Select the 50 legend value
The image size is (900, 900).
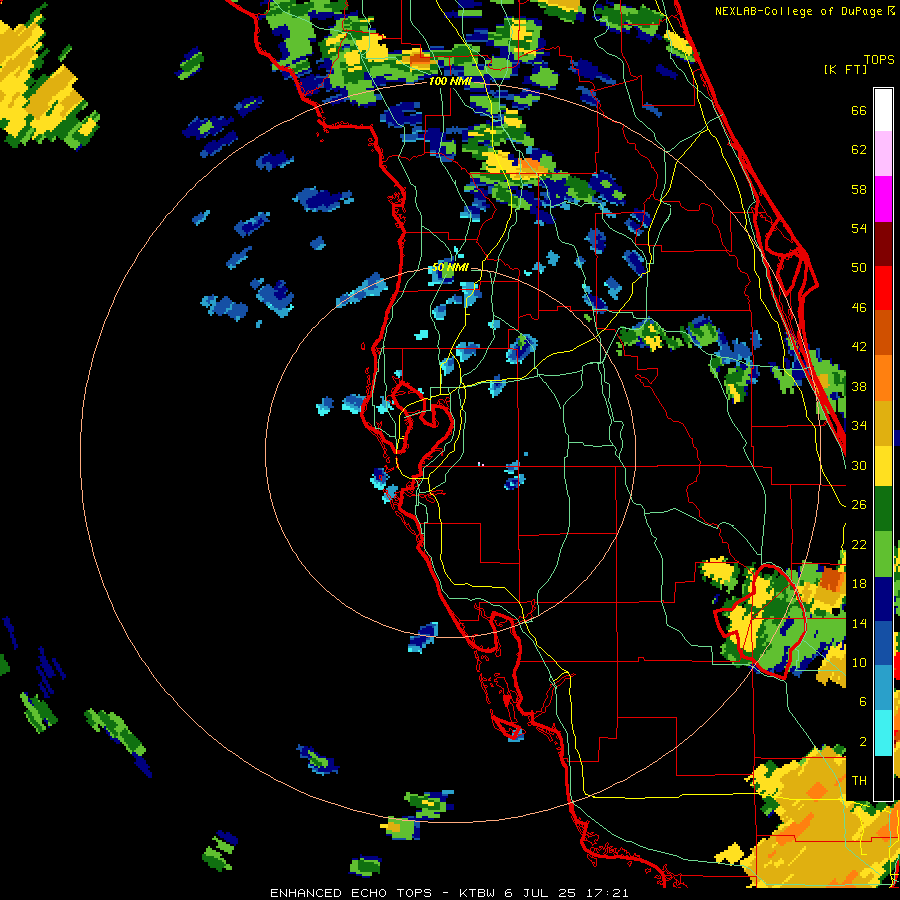coord(859,267)
